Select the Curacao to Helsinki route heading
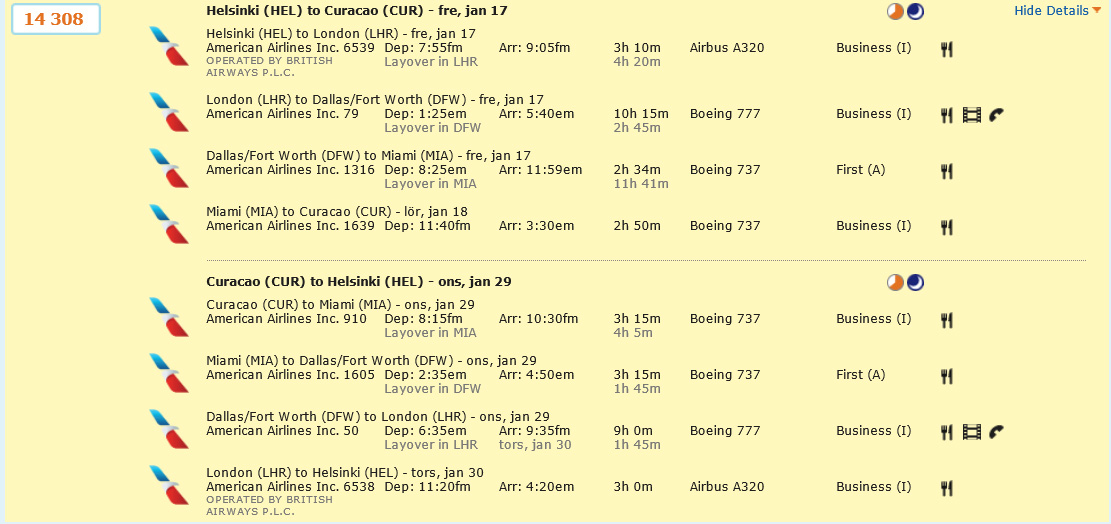 coord(359,281)
